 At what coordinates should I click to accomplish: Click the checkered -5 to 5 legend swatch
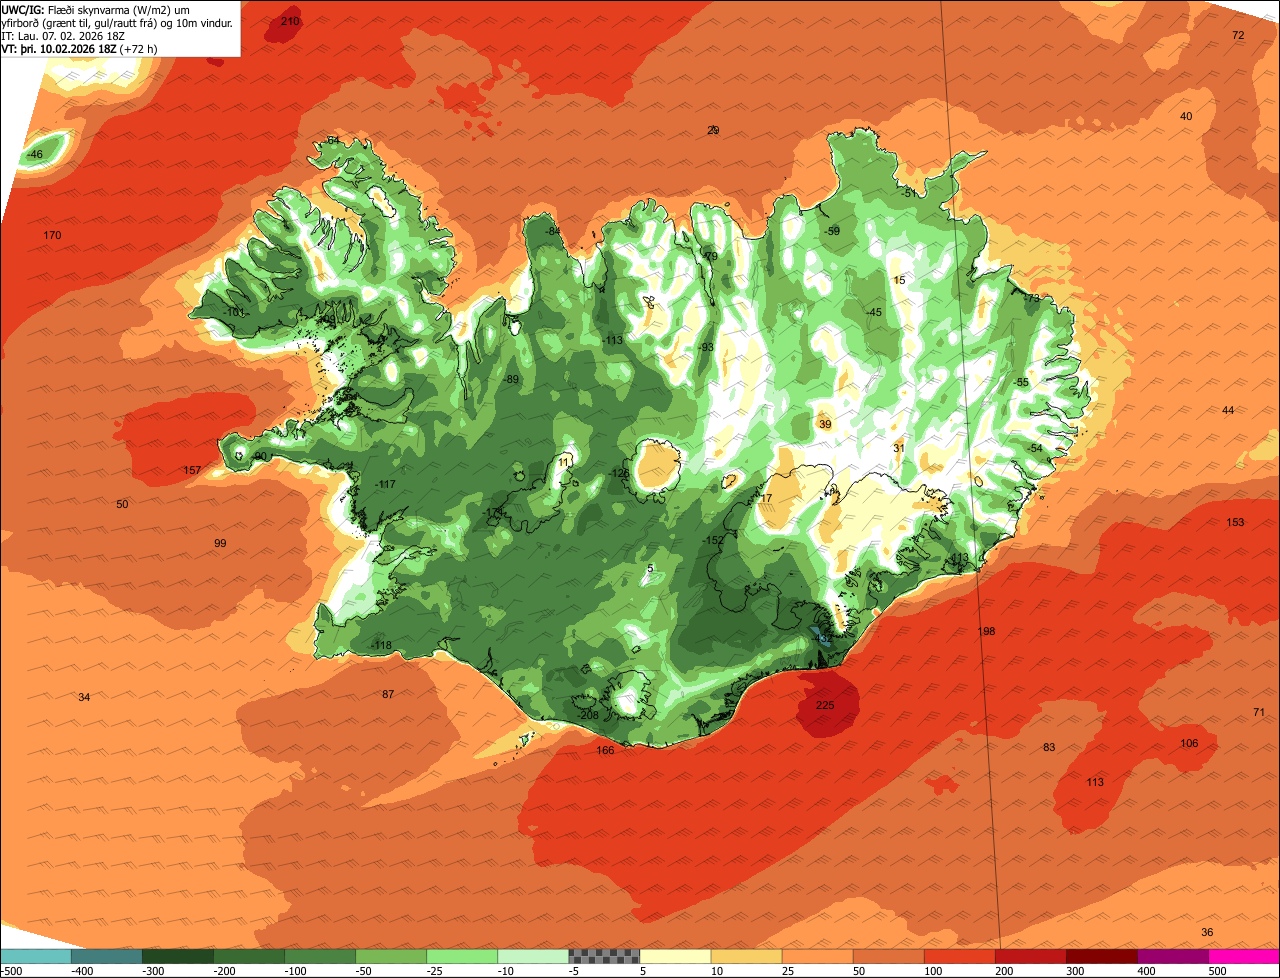(604, 956)
